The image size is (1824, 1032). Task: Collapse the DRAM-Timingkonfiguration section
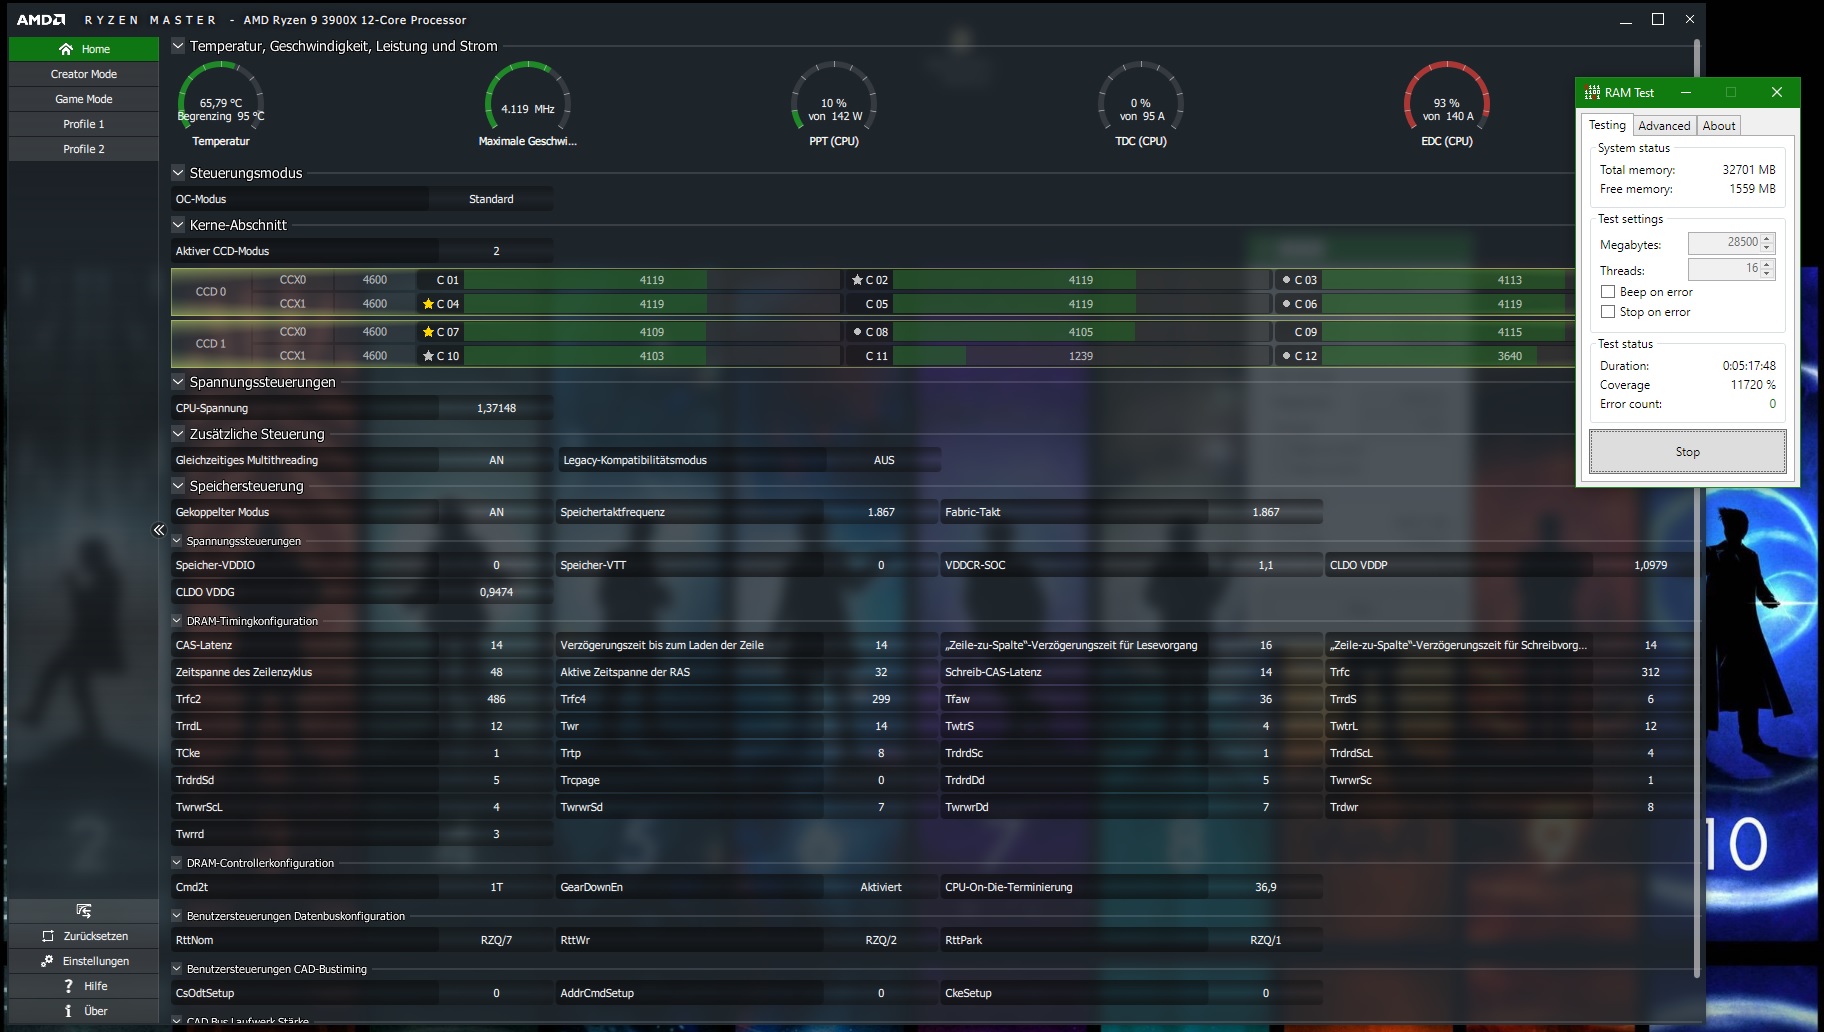177,621
